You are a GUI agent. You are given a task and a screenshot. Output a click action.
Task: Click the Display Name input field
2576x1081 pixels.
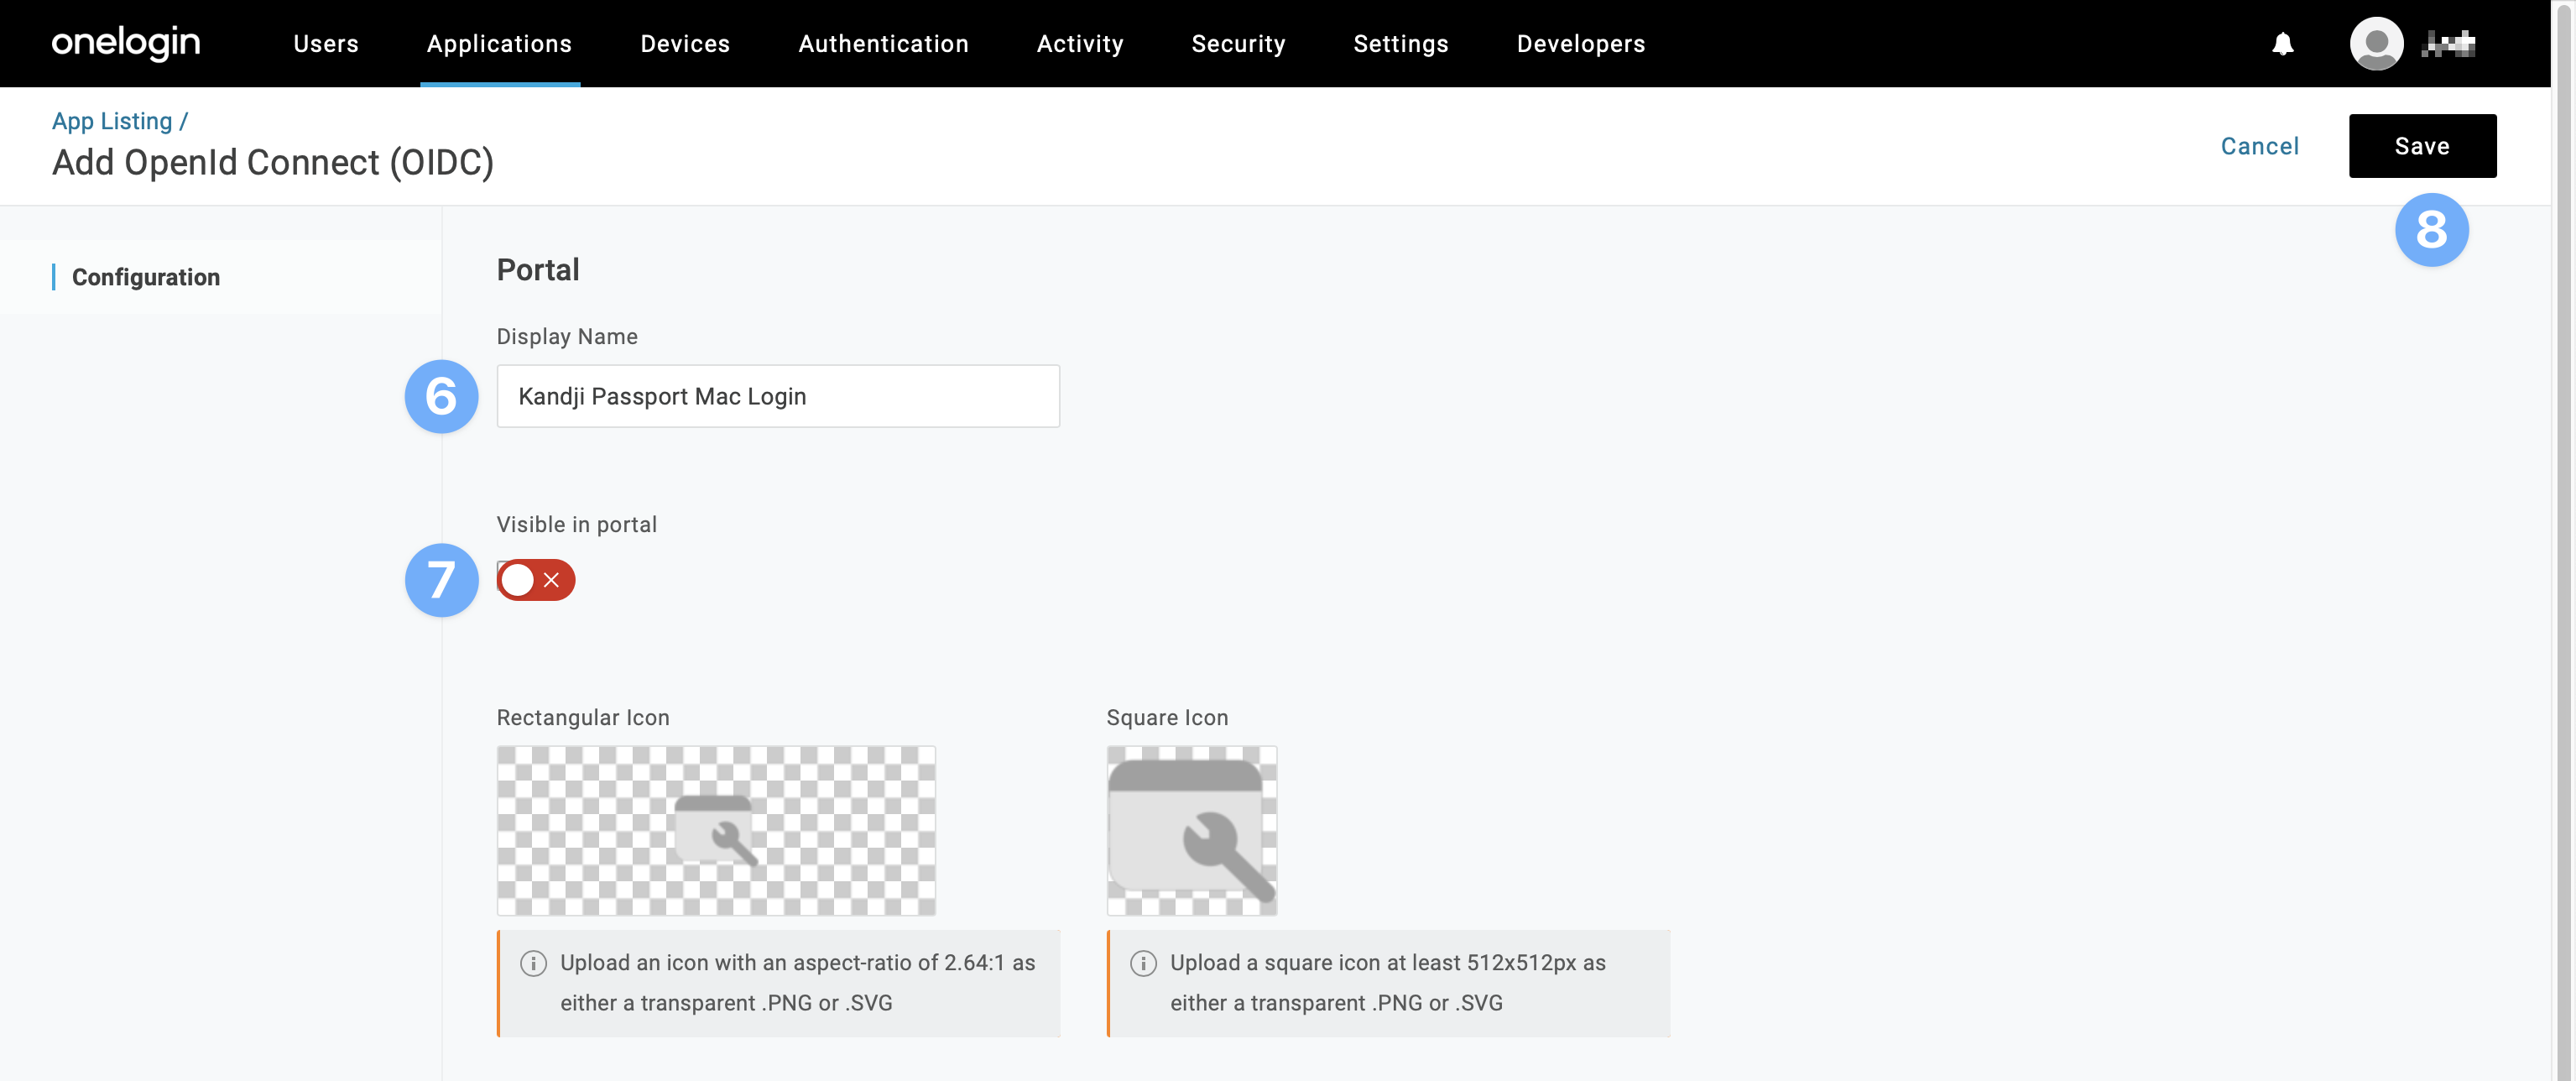(x=778, y=396)
